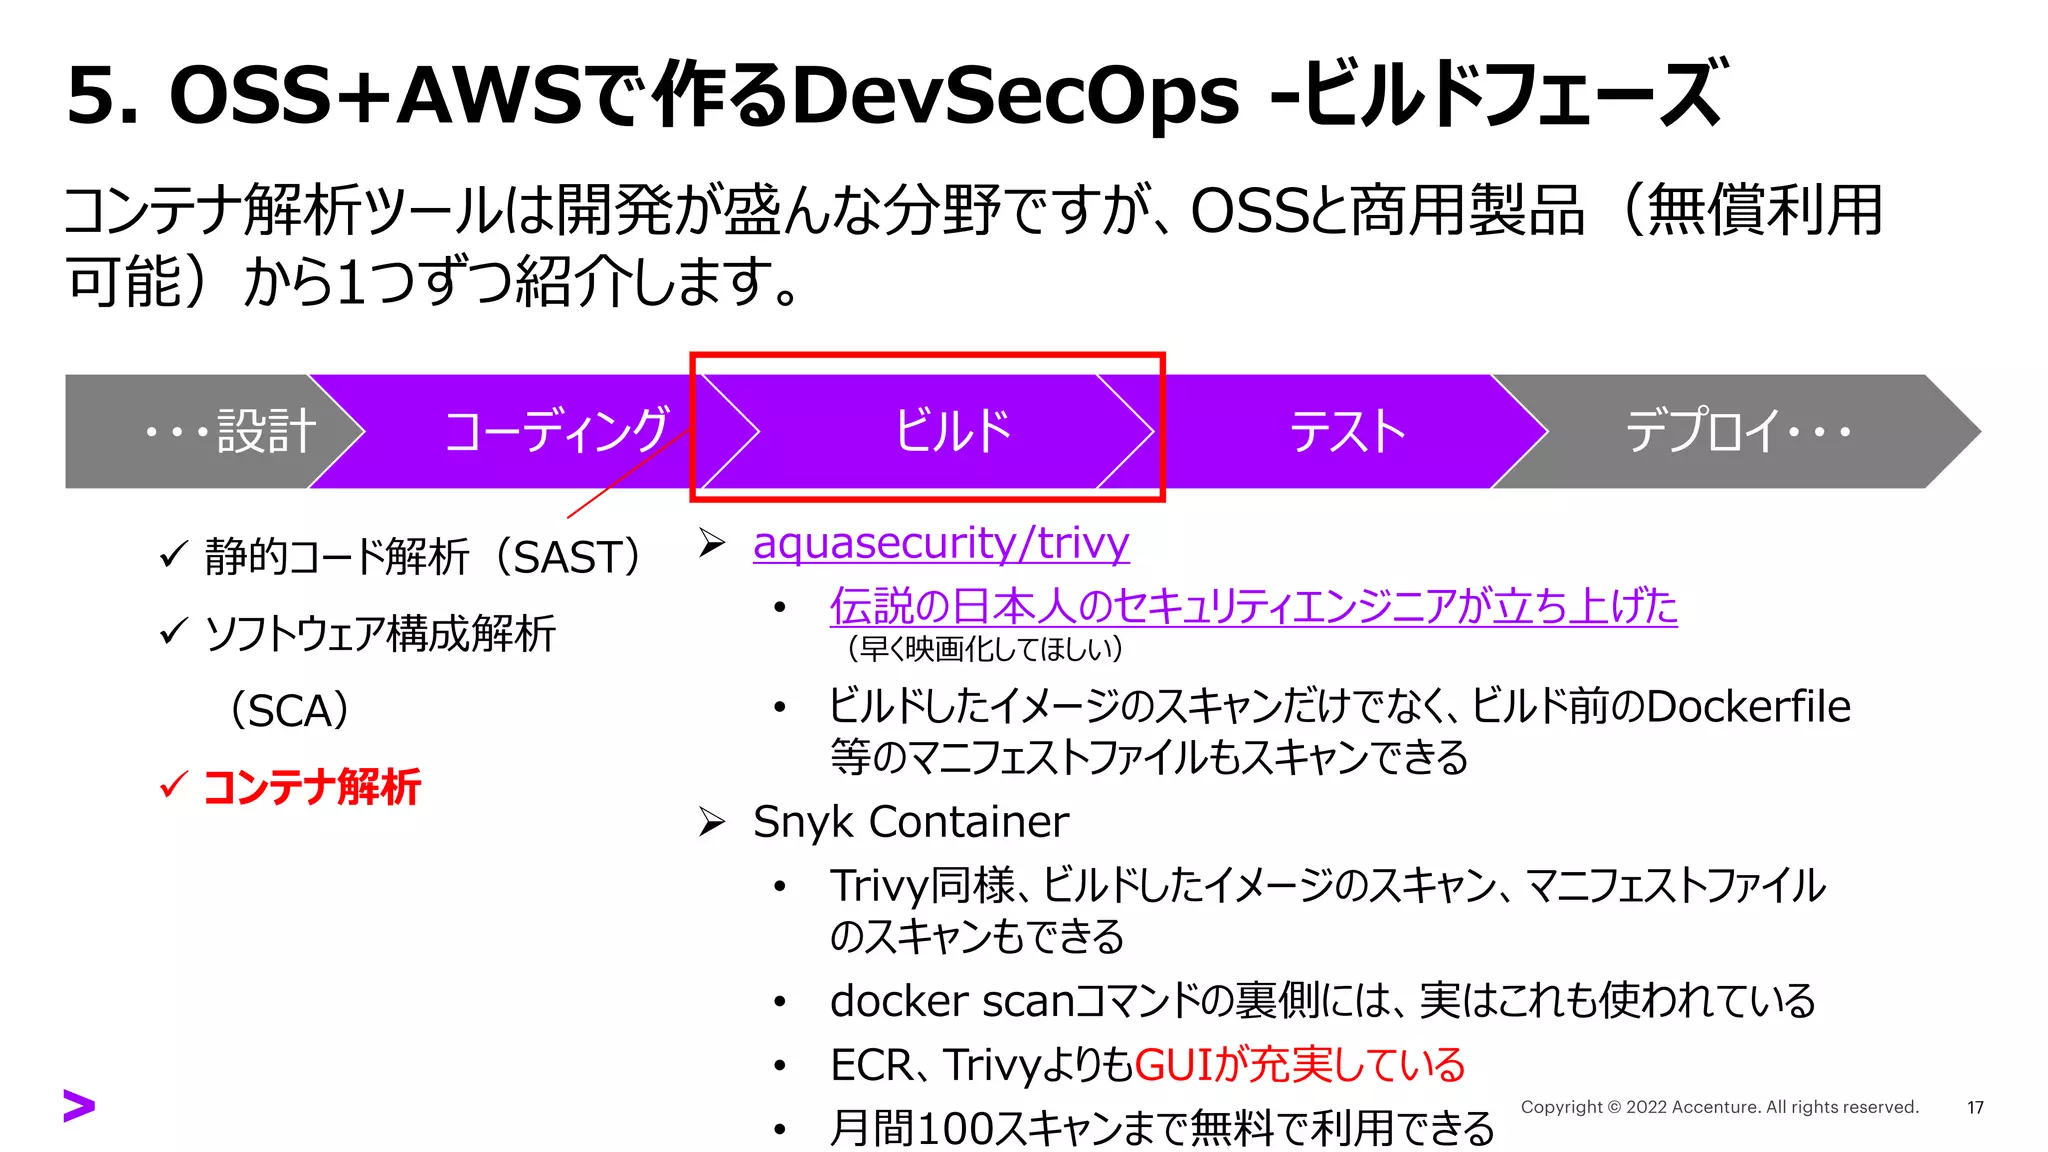
Task: Select the gray デプロイ phase arrow
Action: point(1735,431)
